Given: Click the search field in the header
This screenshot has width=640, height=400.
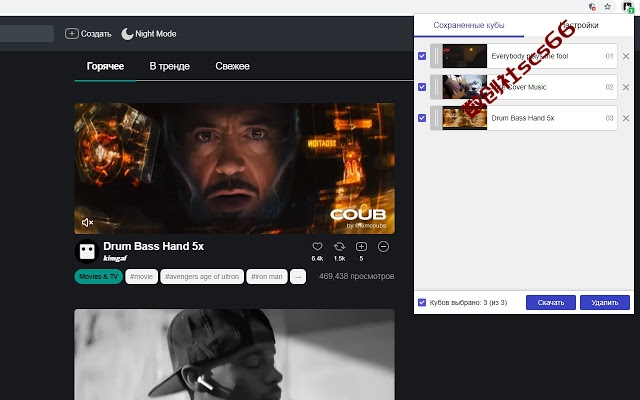Looking at the screenshot, I should [x=27, y=33].
